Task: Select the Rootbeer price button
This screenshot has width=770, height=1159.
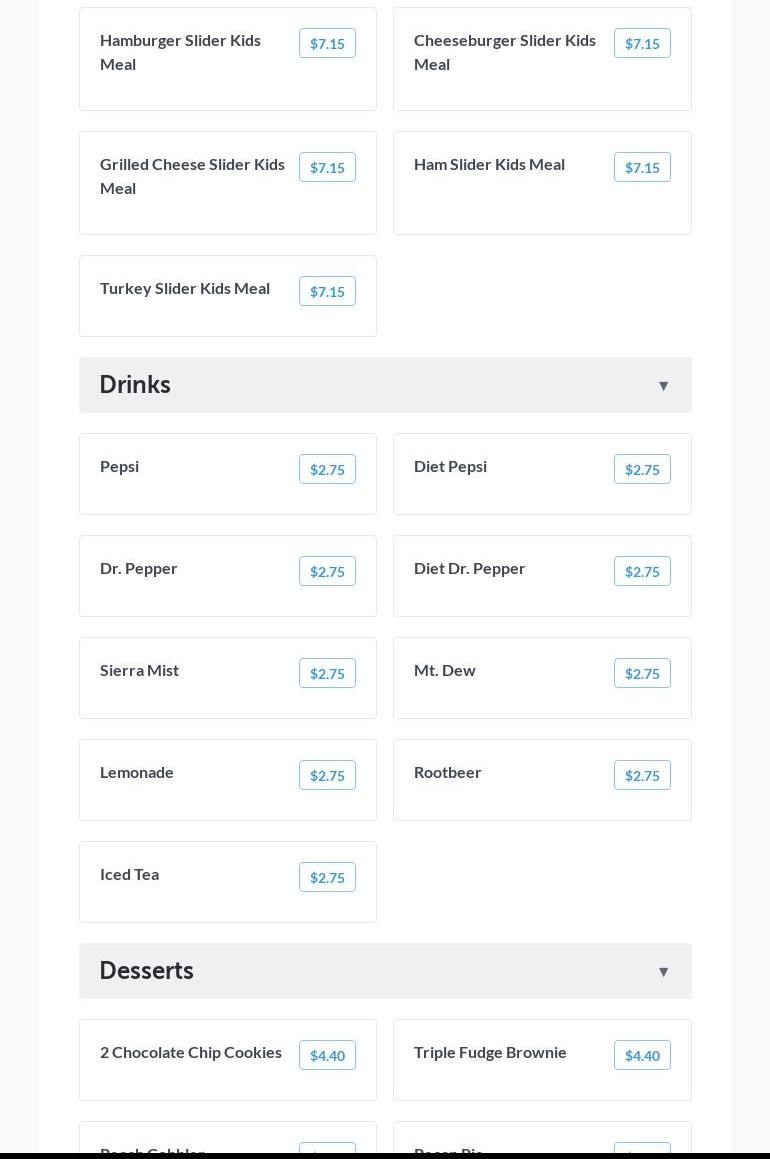Action: [x=642, y=775]
